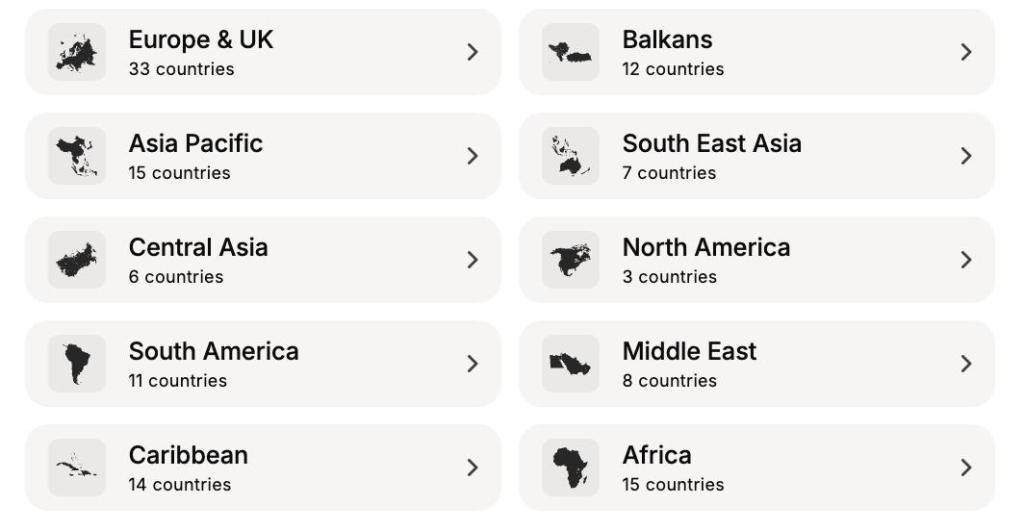This screenshot has width=1024, height=531.
Task: Click the South East Asia map icon
Action: [x=570, y=156]
